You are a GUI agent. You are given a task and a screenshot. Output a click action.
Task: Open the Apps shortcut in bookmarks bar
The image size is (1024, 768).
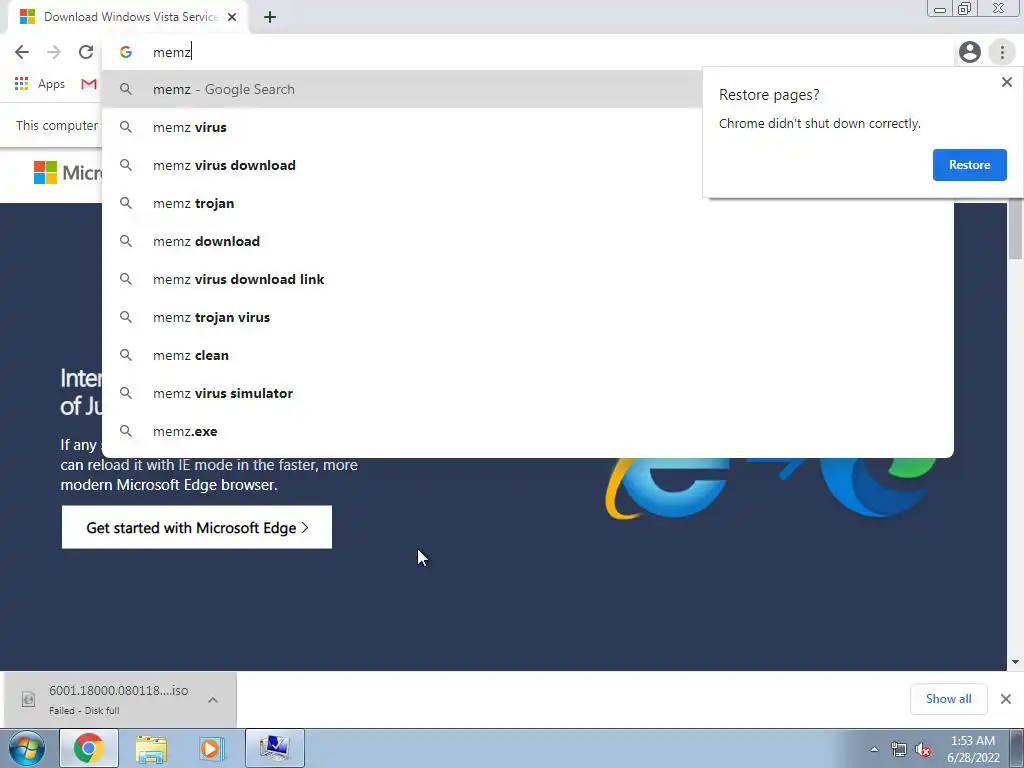click(x=40, y=84)
